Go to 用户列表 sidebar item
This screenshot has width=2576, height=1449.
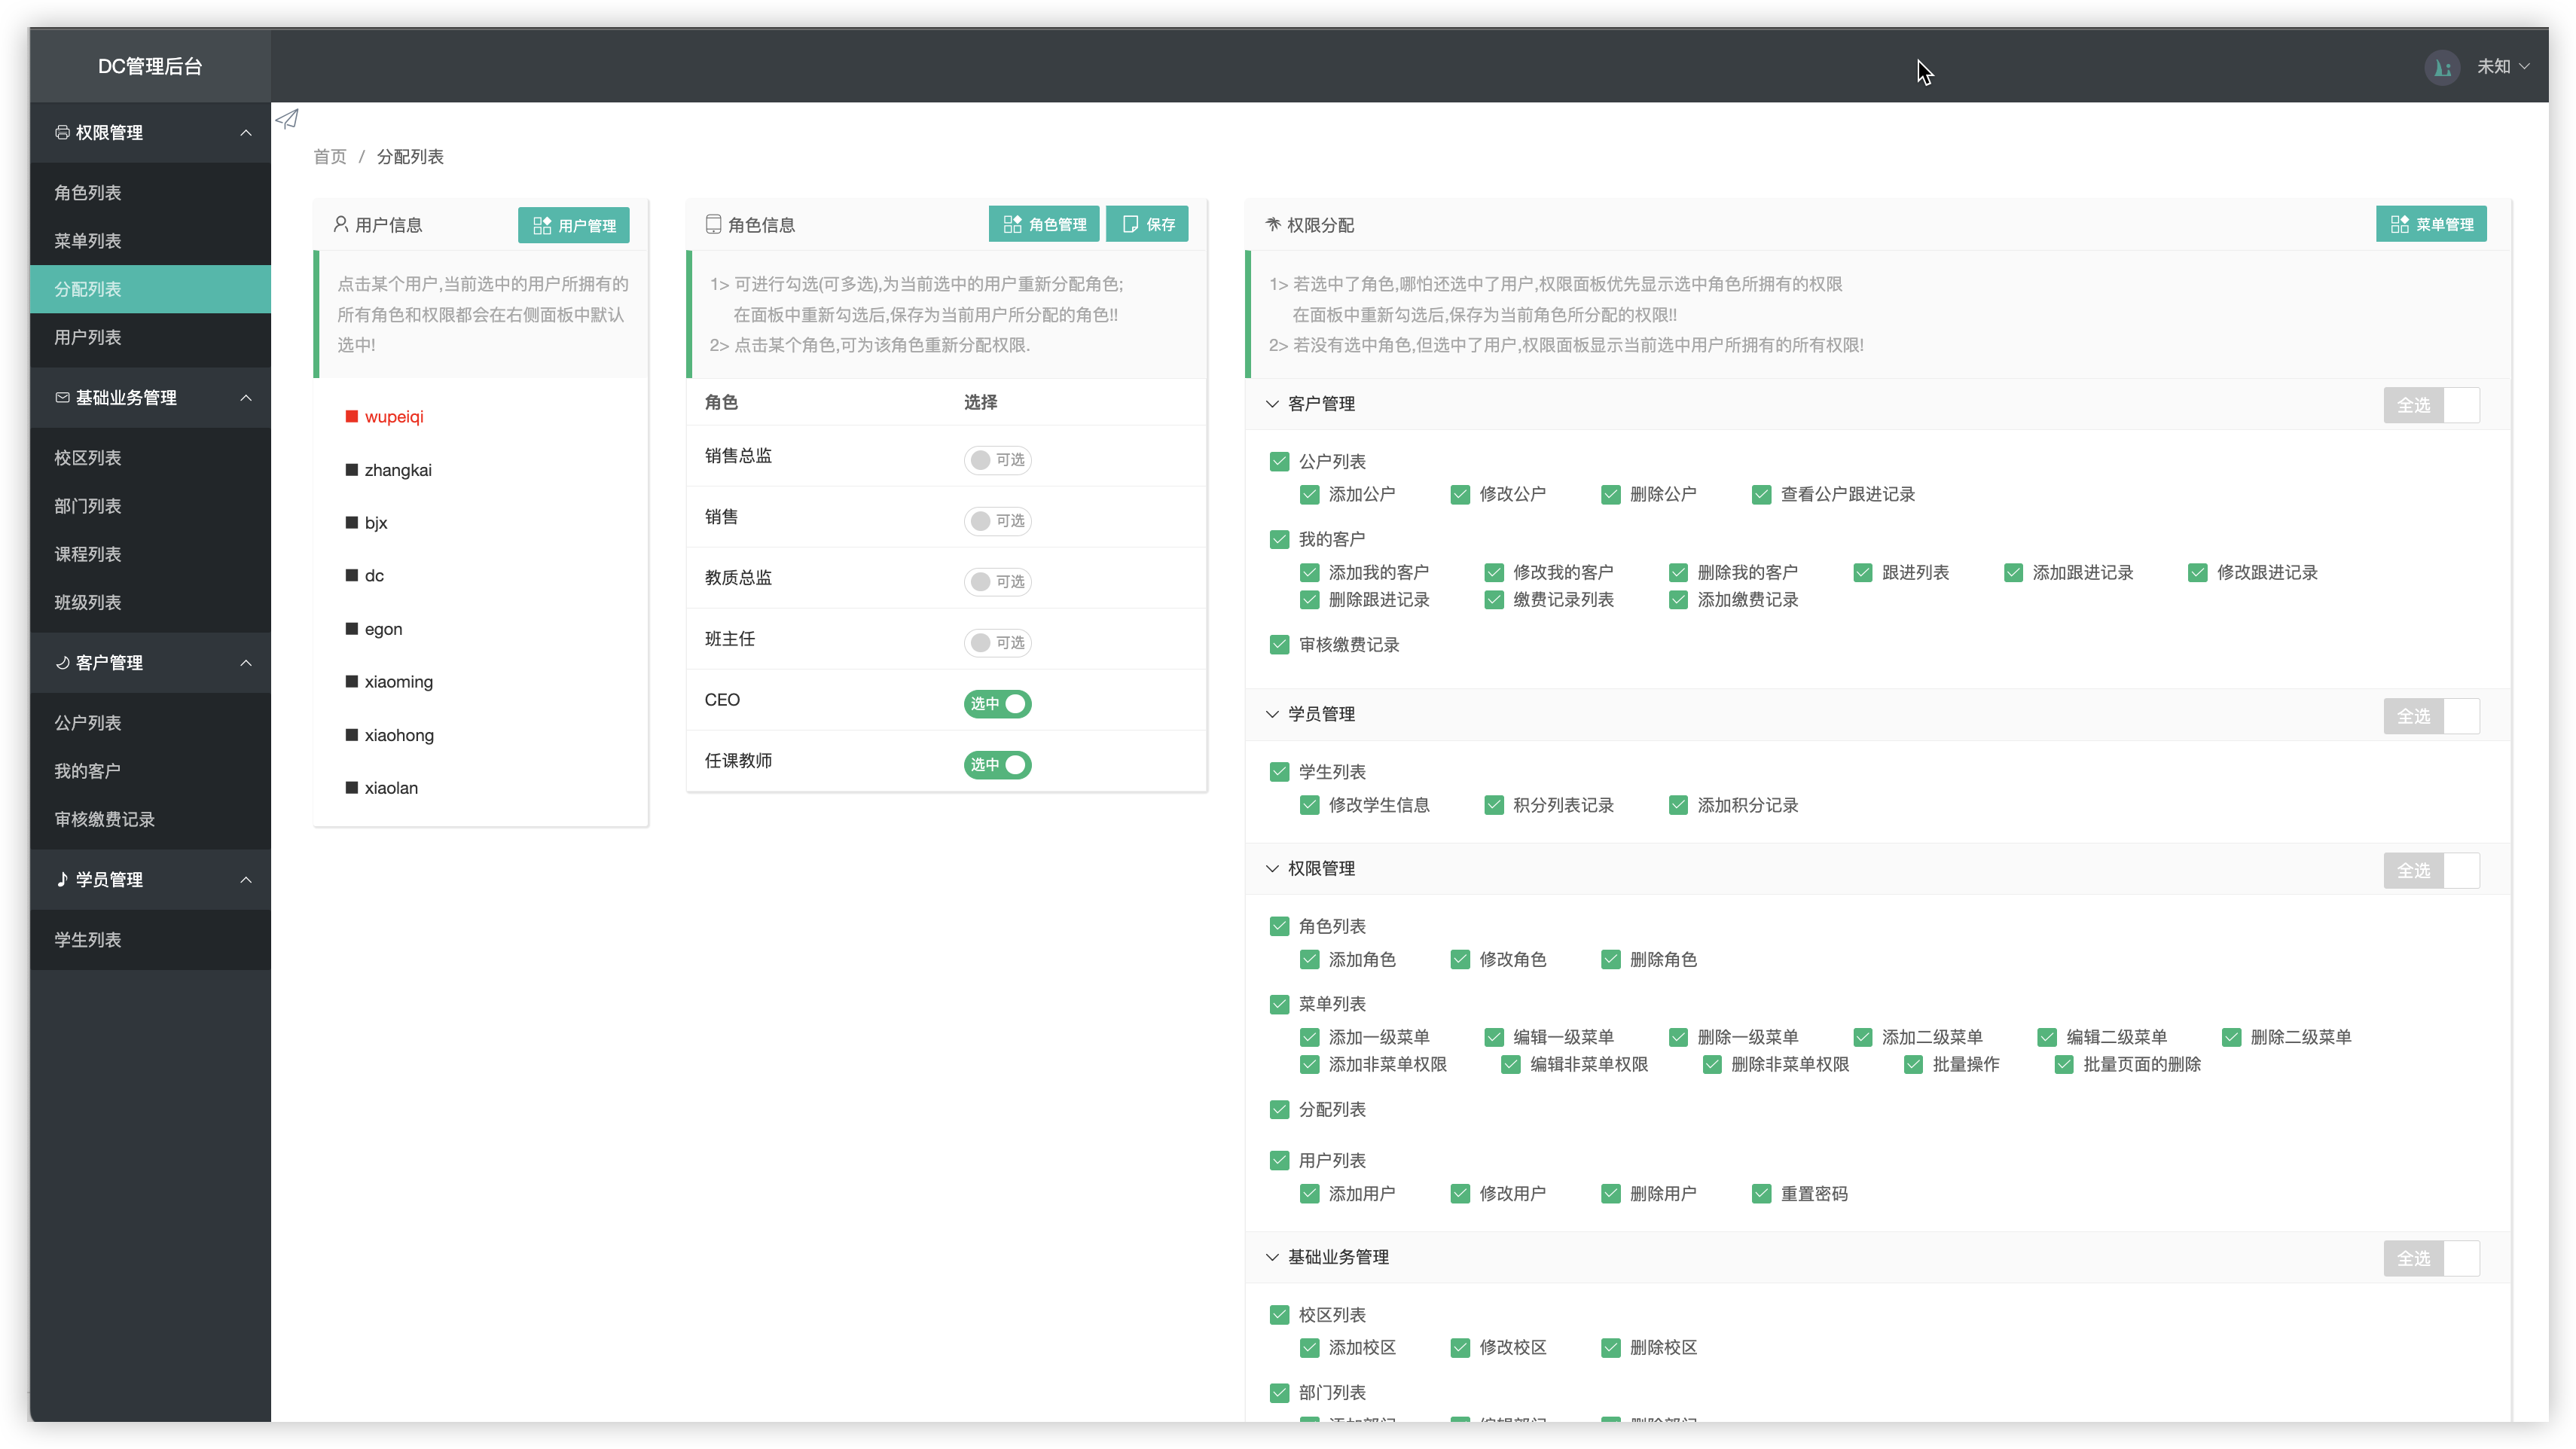click(88, 337)
